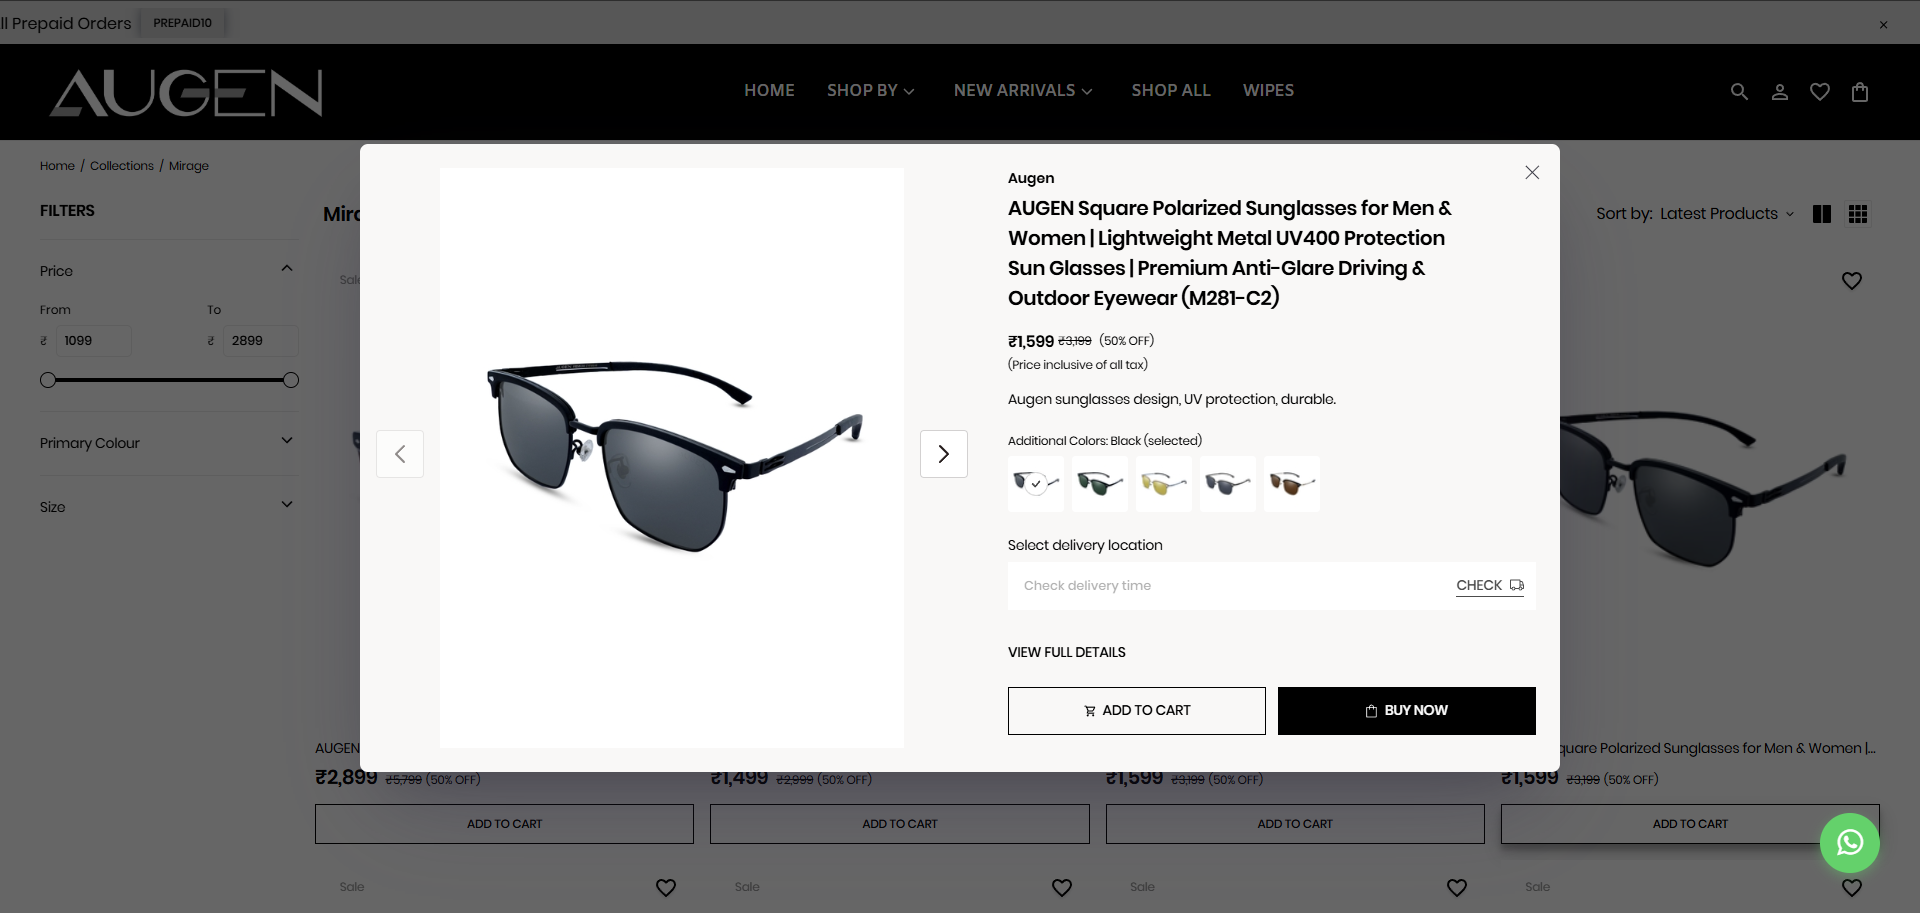Open VIEW FULL DETAILS link
This screenshot has height=913, width=1920.
coord(1067,652)
